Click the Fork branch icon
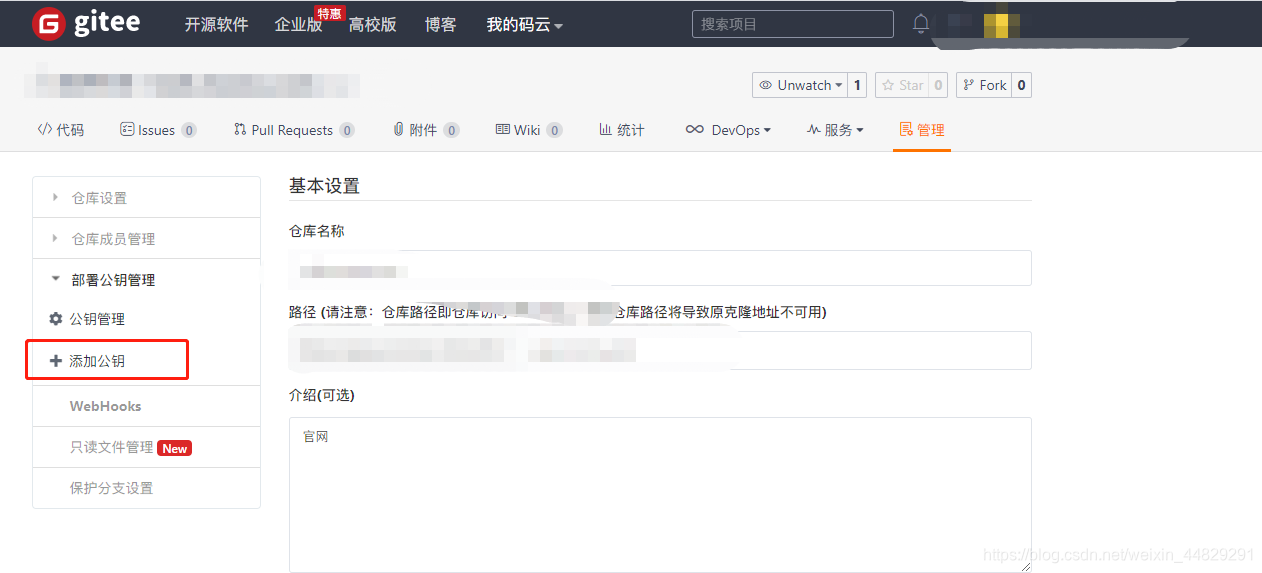This screenshot has height=573, width=1262. pyautogui.click(x=968, y=85)
